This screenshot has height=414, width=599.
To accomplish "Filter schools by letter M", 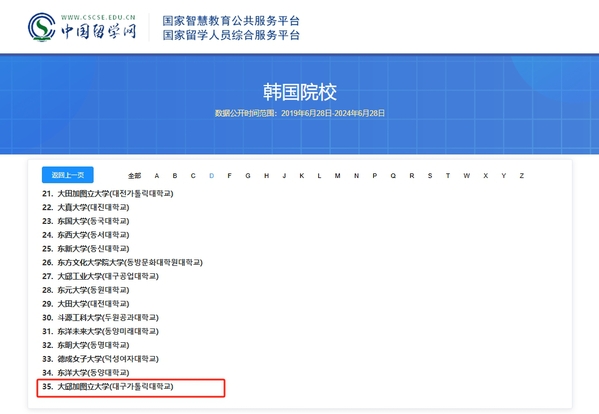I will tap(337, 176).
